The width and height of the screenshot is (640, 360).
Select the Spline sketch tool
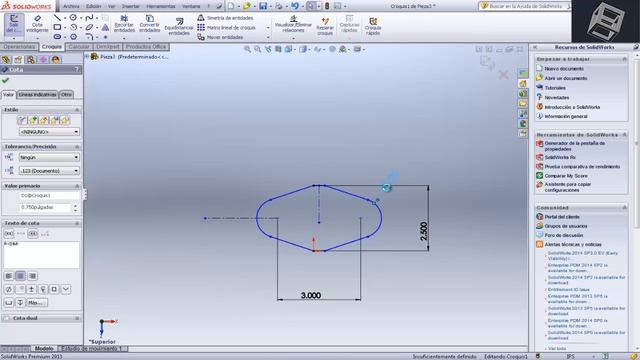pyautogui.click(x=89, y=18)
